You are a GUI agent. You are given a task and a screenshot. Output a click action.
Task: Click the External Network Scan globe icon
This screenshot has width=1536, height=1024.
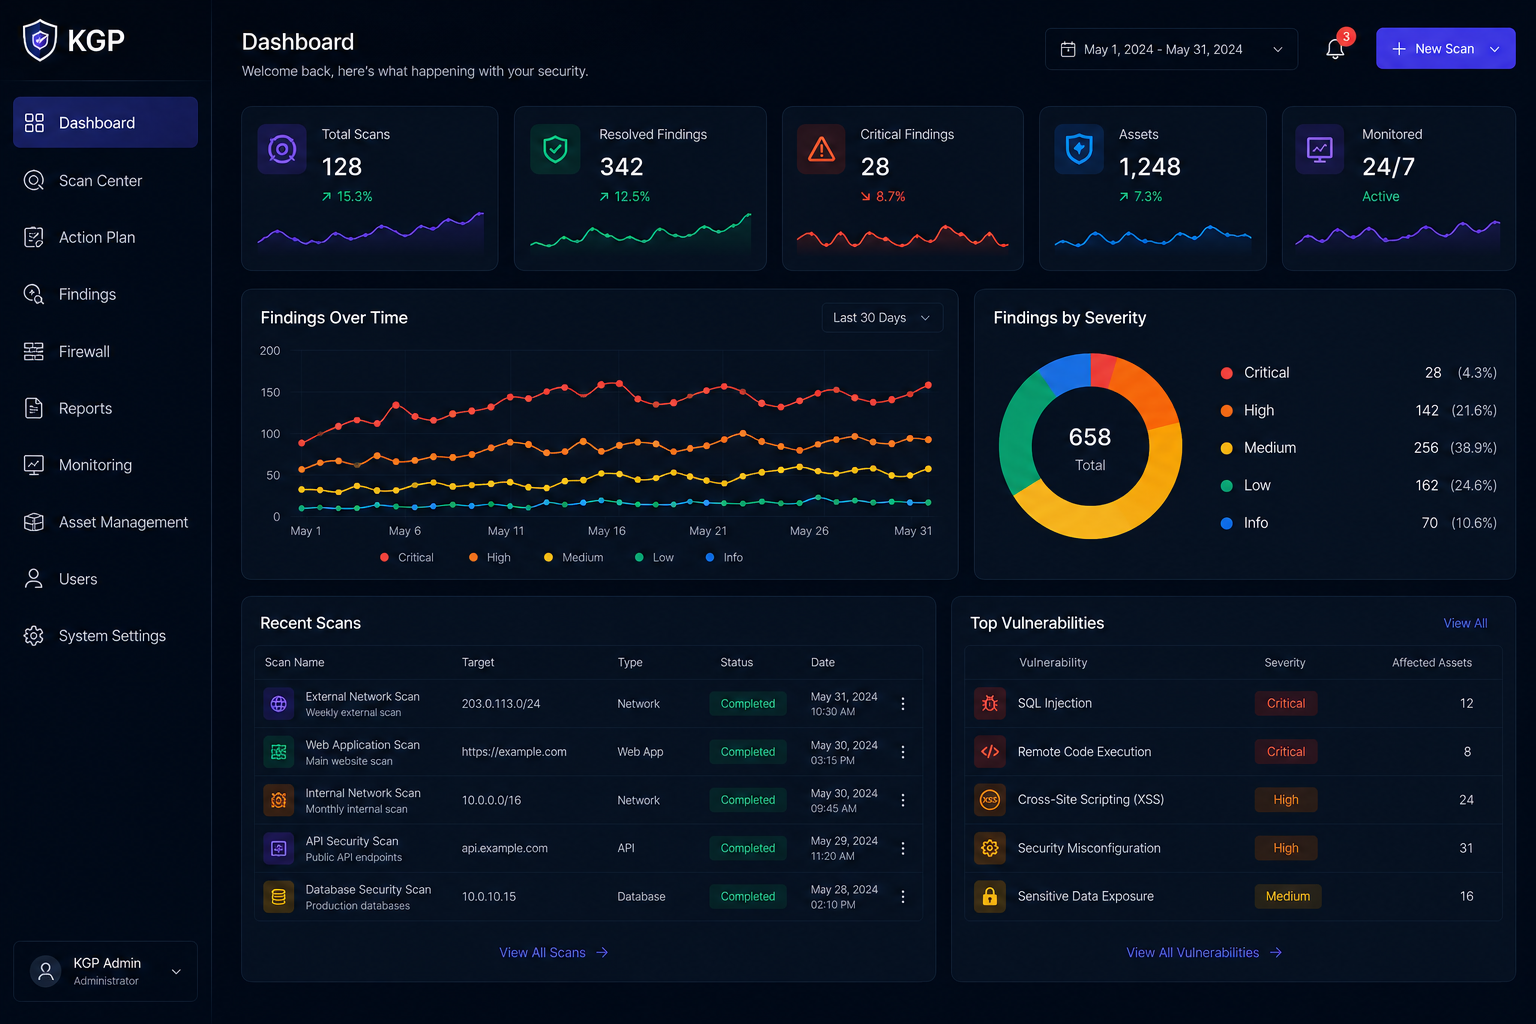279,704
